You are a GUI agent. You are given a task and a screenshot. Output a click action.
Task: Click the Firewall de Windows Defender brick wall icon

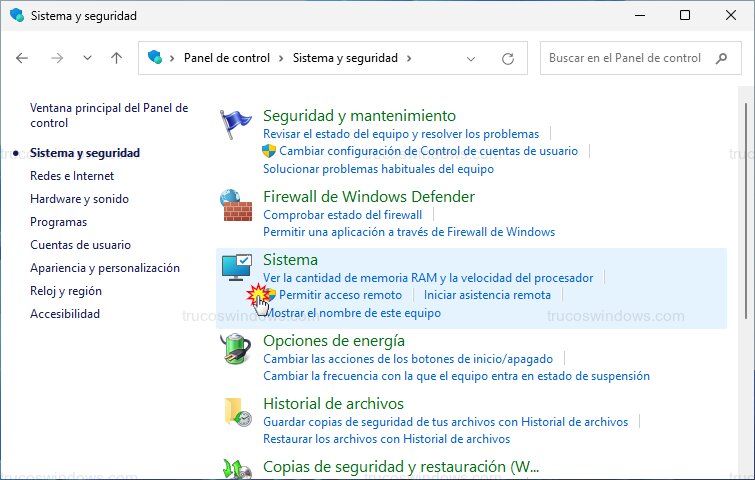(236, 206)
